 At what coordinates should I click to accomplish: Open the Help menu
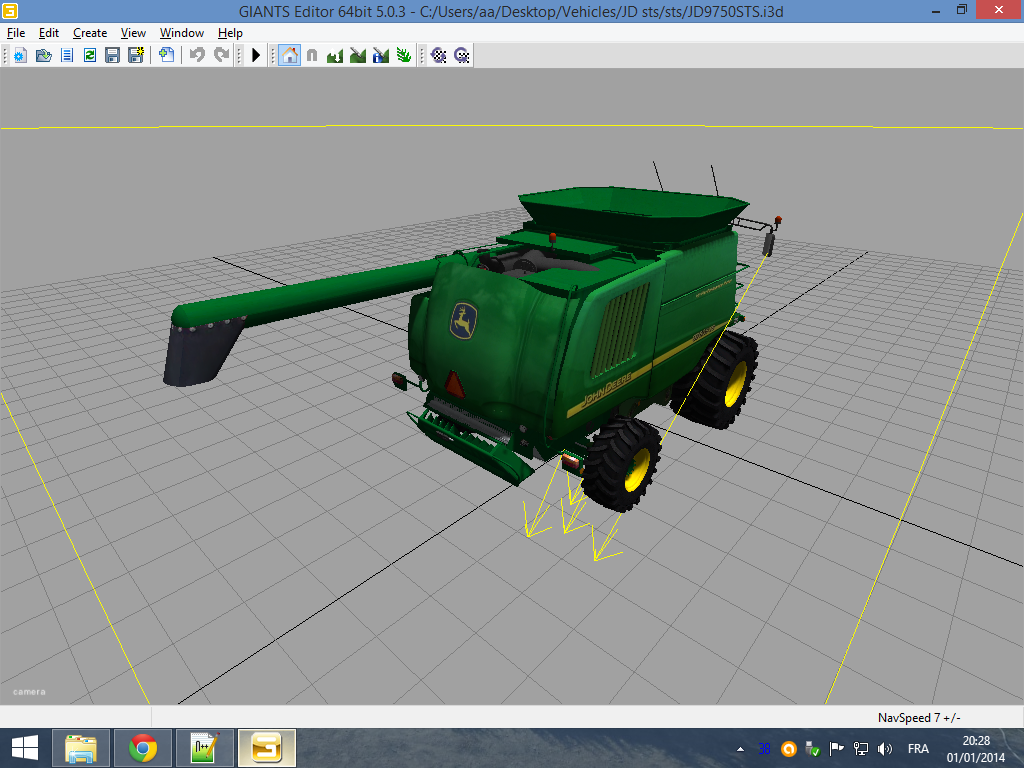tap(230, 33)
